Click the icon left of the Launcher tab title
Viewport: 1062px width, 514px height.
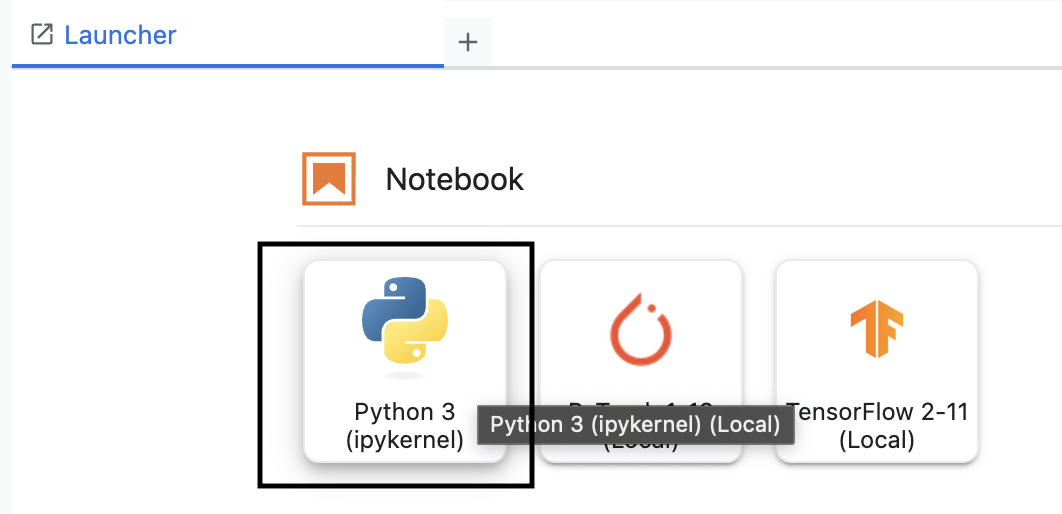[x=42, y=35]
